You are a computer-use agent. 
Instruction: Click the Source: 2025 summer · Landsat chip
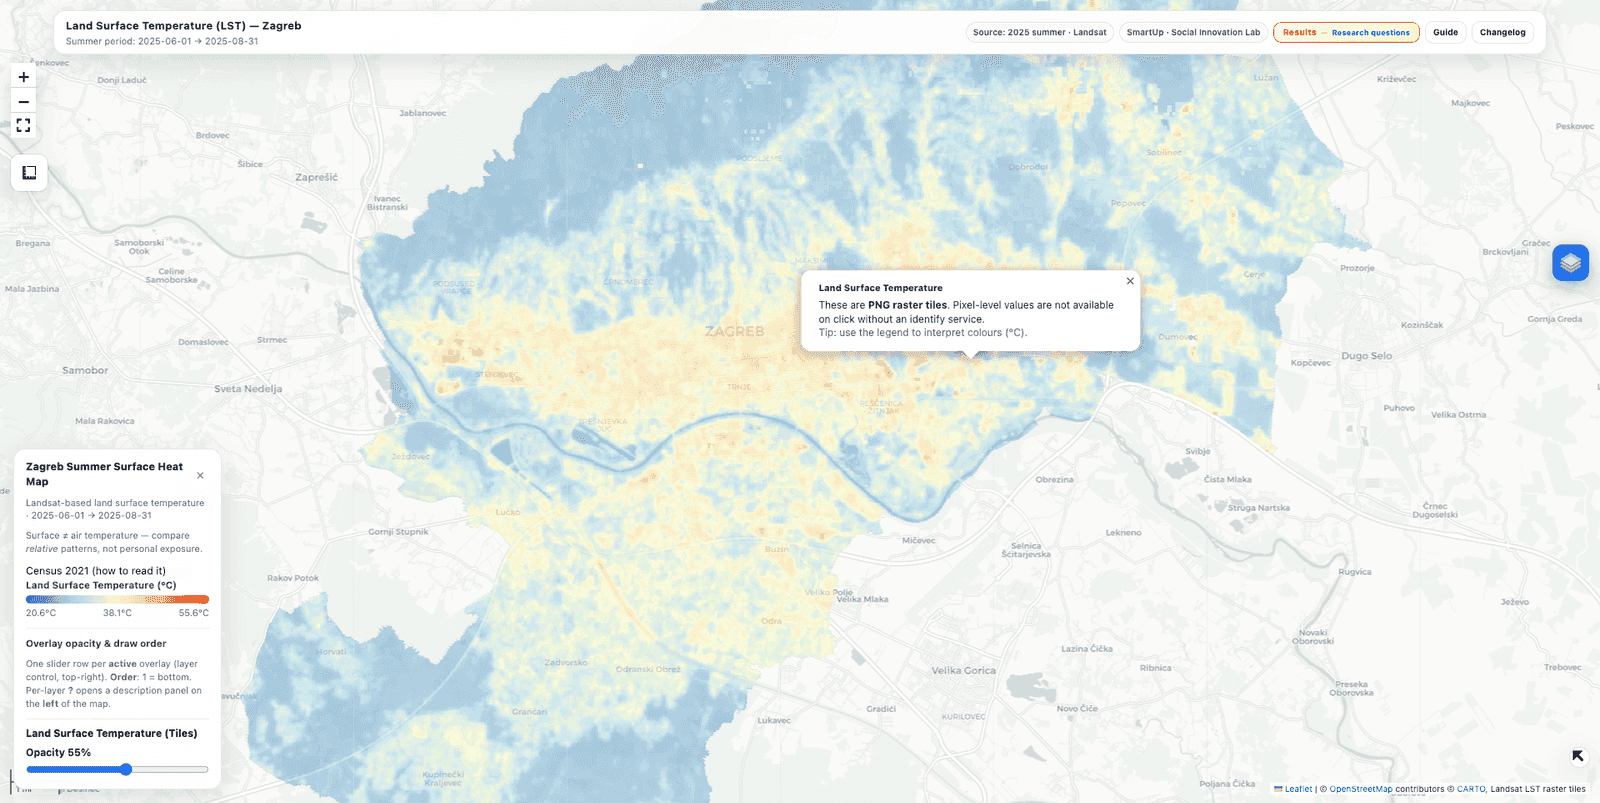coord(1039,33)
